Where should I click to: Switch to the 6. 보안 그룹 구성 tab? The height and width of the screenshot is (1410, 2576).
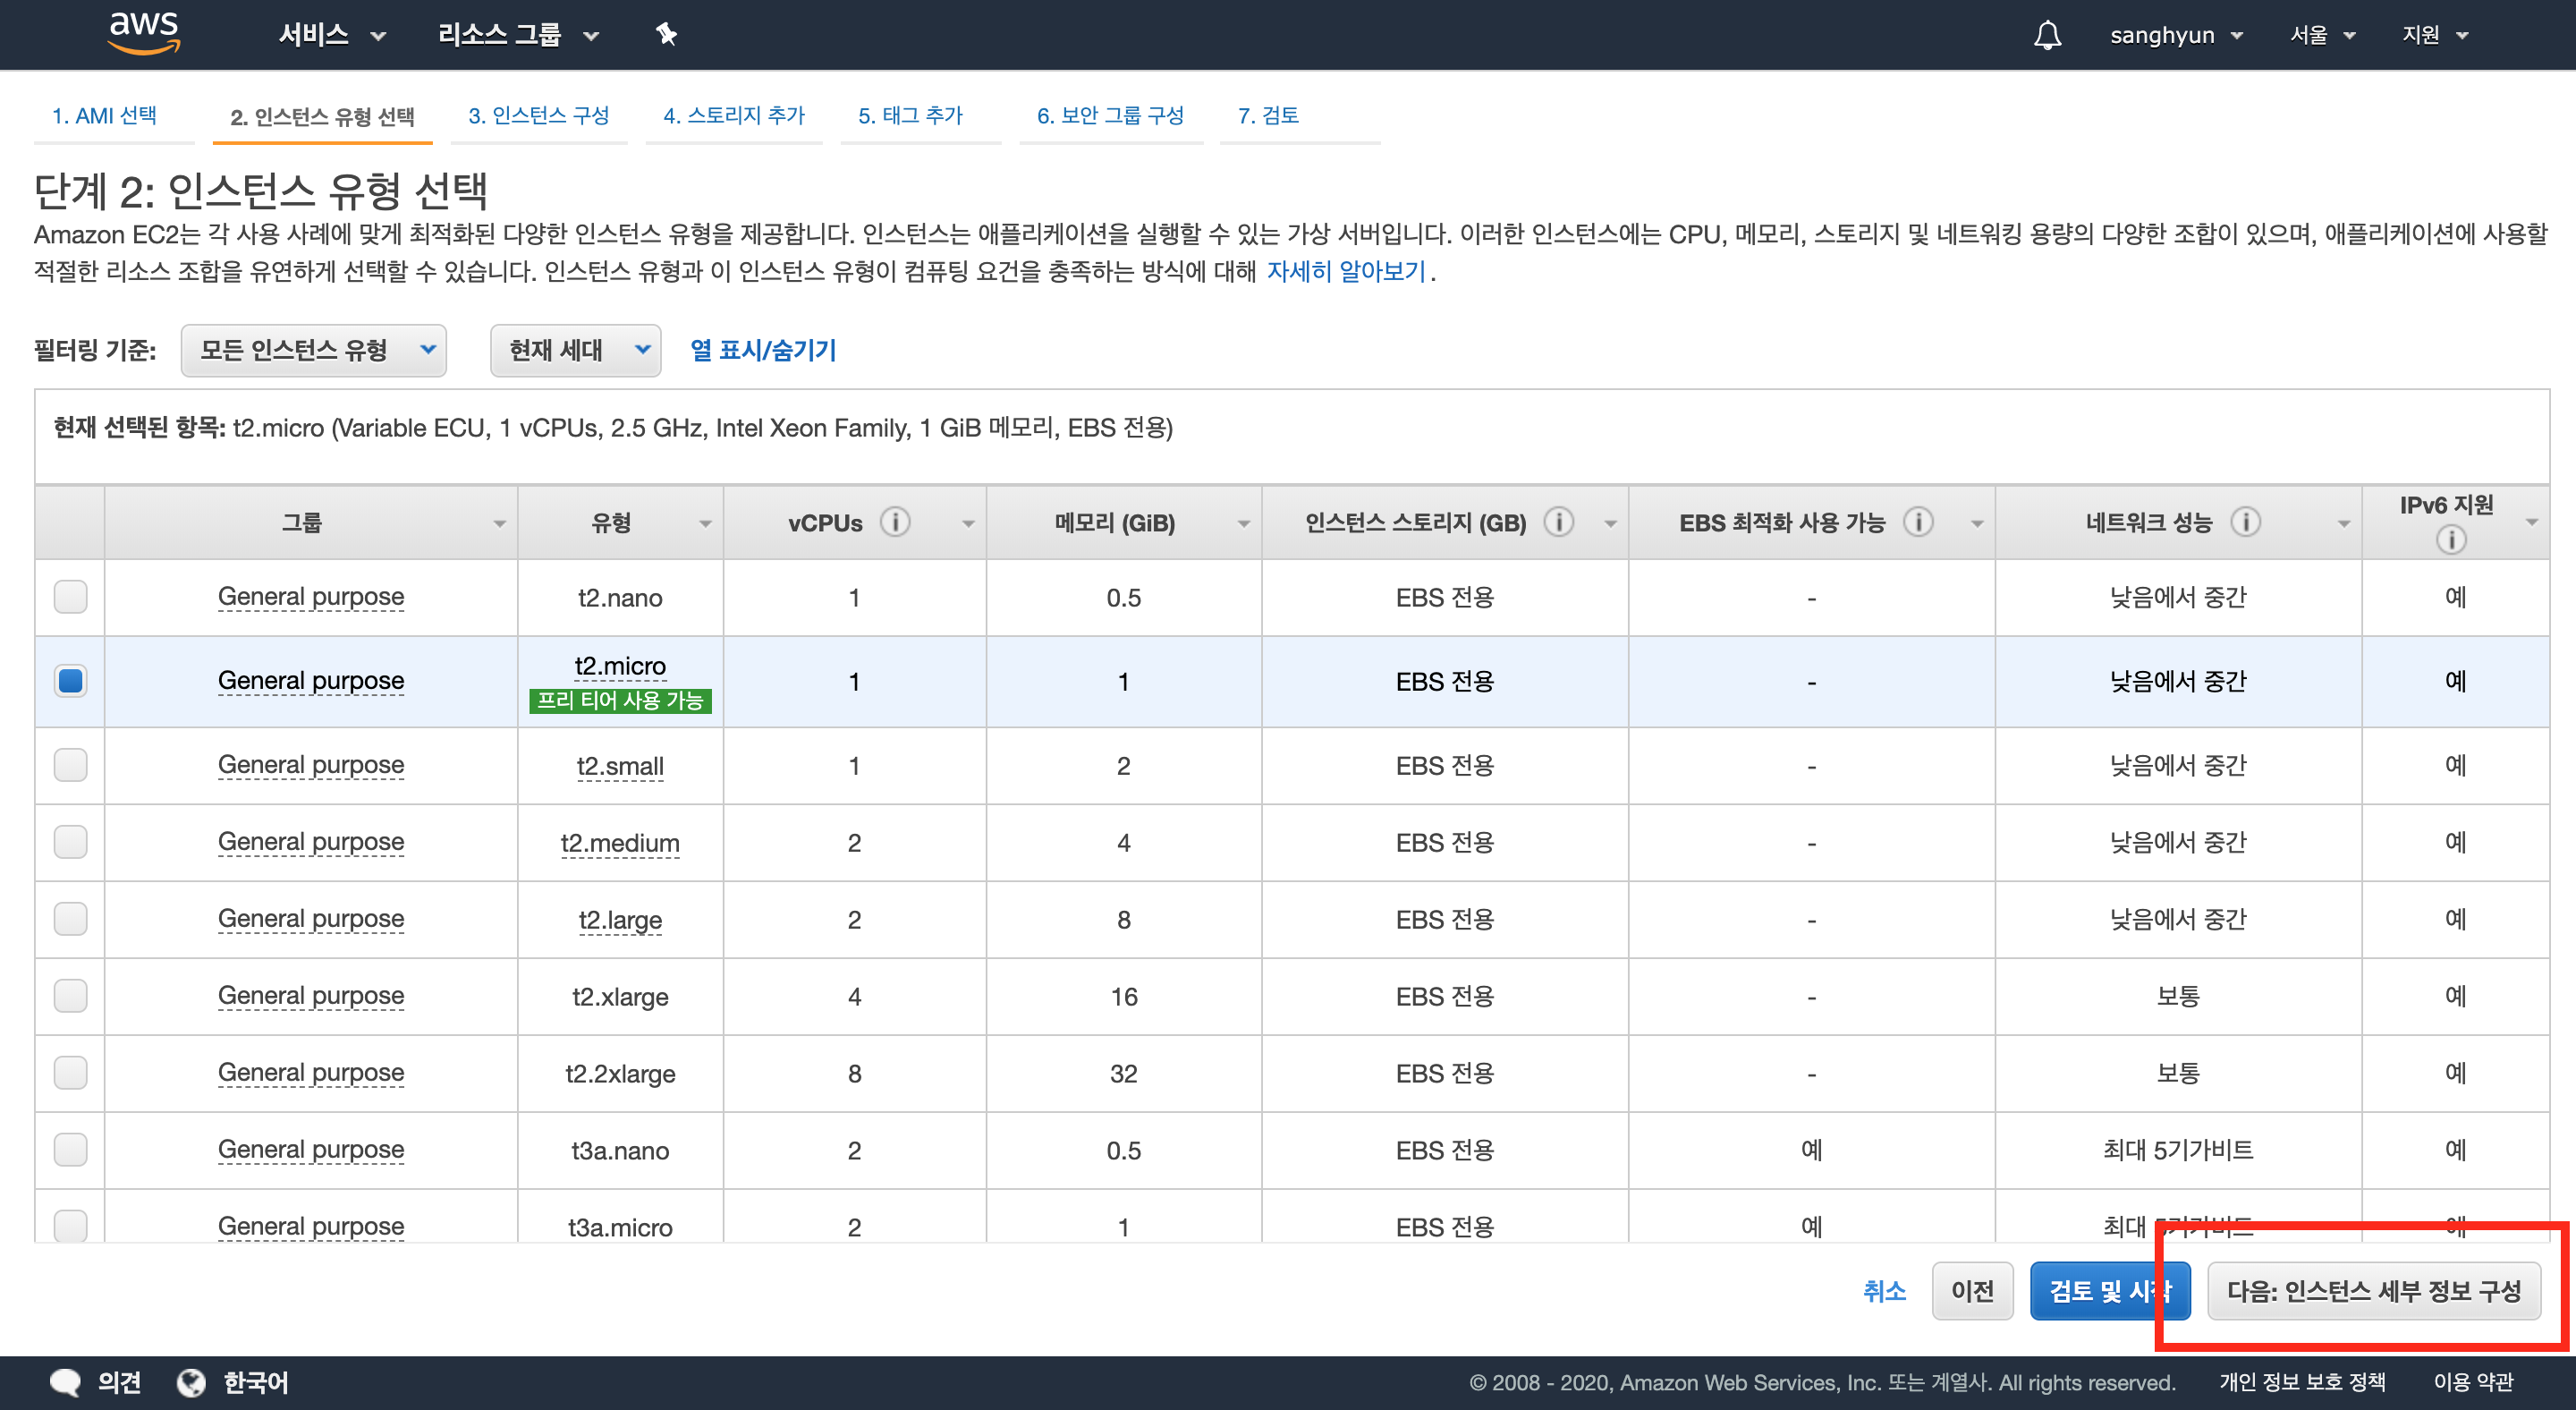click(x=1110, y=115)
